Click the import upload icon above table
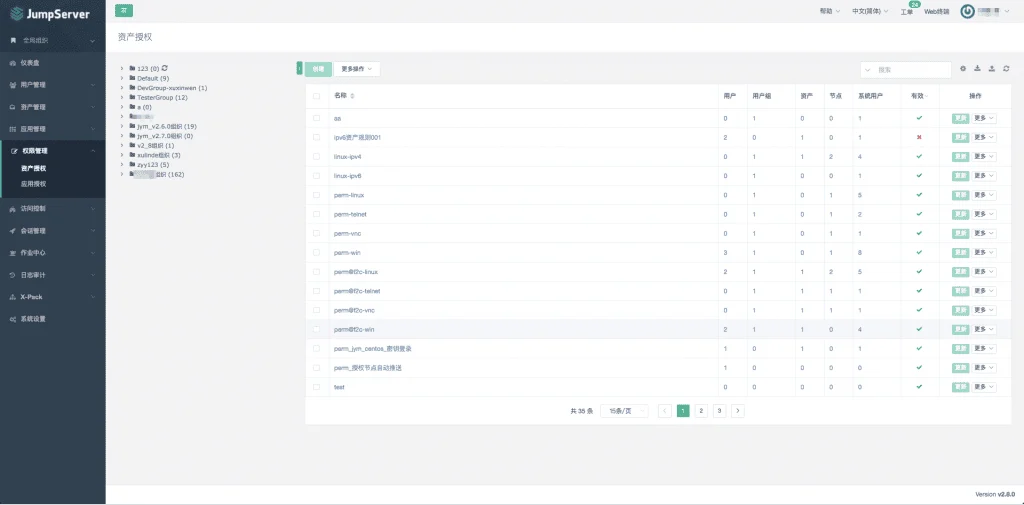 pos(992,69)
